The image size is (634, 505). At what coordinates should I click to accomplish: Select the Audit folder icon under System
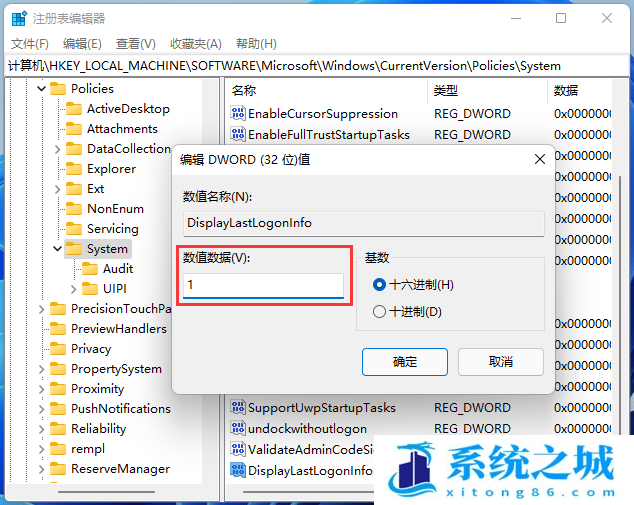click(90, 268)
